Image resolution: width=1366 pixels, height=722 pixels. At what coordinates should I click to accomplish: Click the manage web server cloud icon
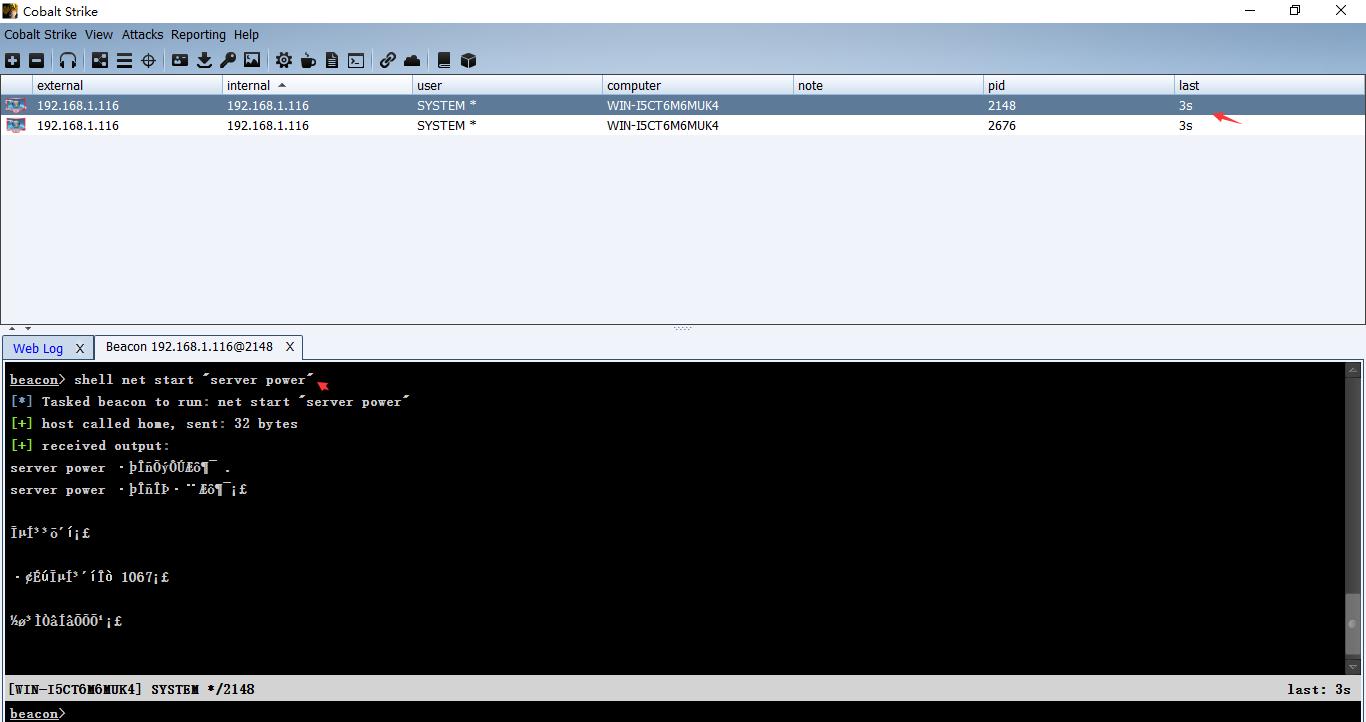click(412, 60)
